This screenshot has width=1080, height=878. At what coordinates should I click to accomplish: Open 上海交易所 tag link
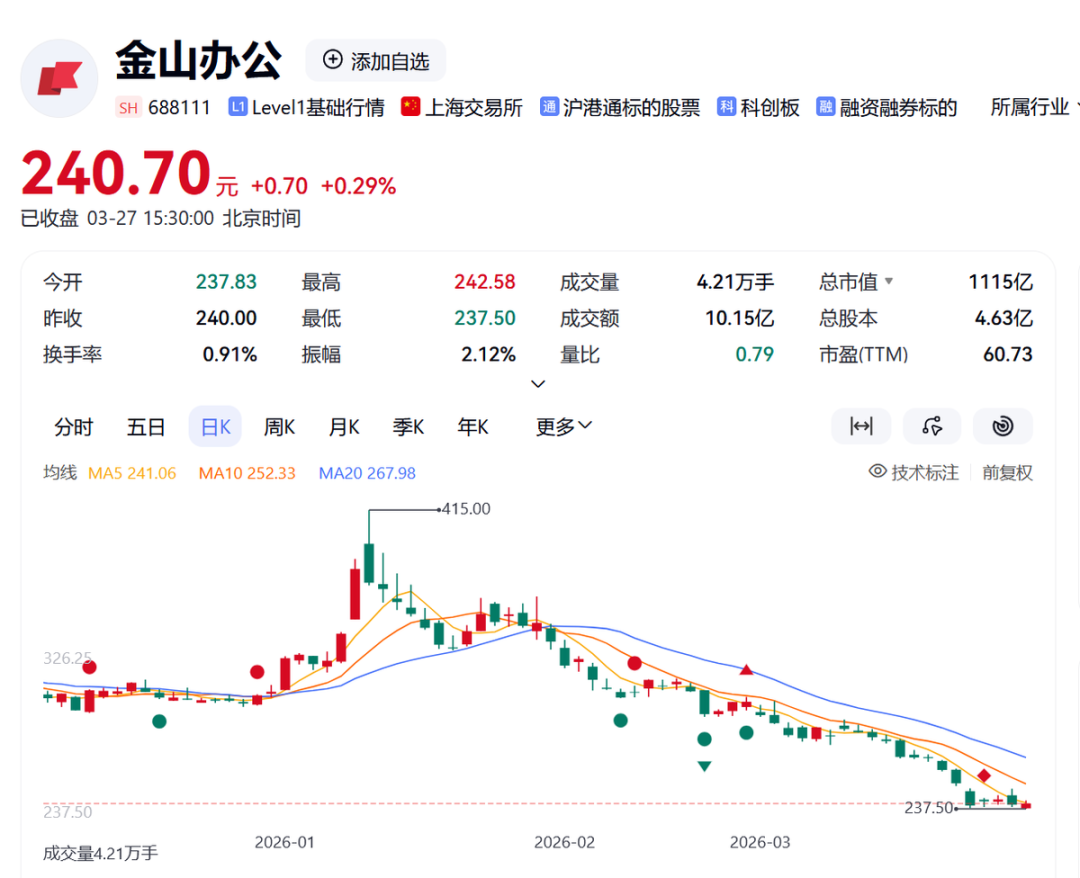474,107
